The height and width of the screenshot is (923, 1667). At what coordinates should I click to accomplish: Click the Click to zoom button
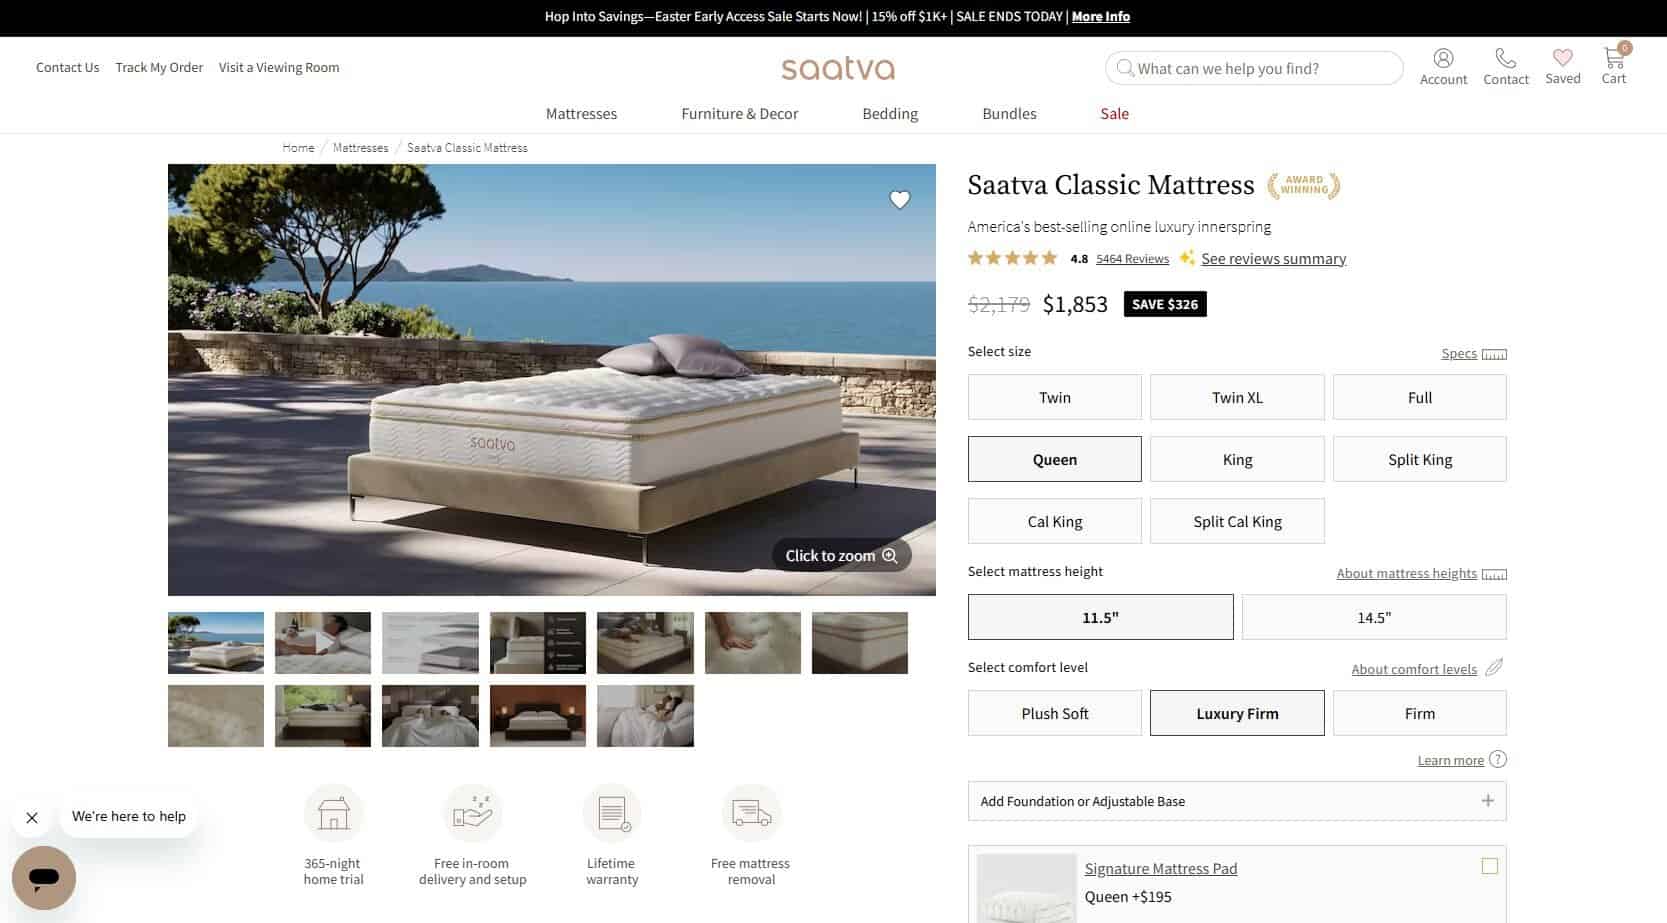point(841,555)
